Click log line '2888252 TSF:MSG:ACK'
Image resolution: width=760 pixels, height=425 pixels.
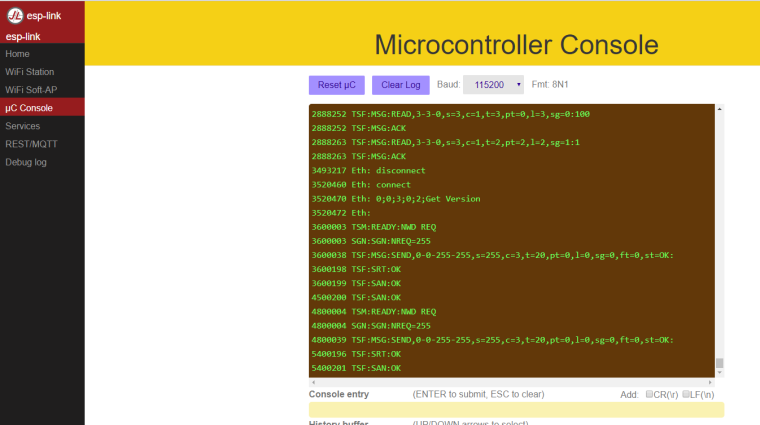(359, 128)
